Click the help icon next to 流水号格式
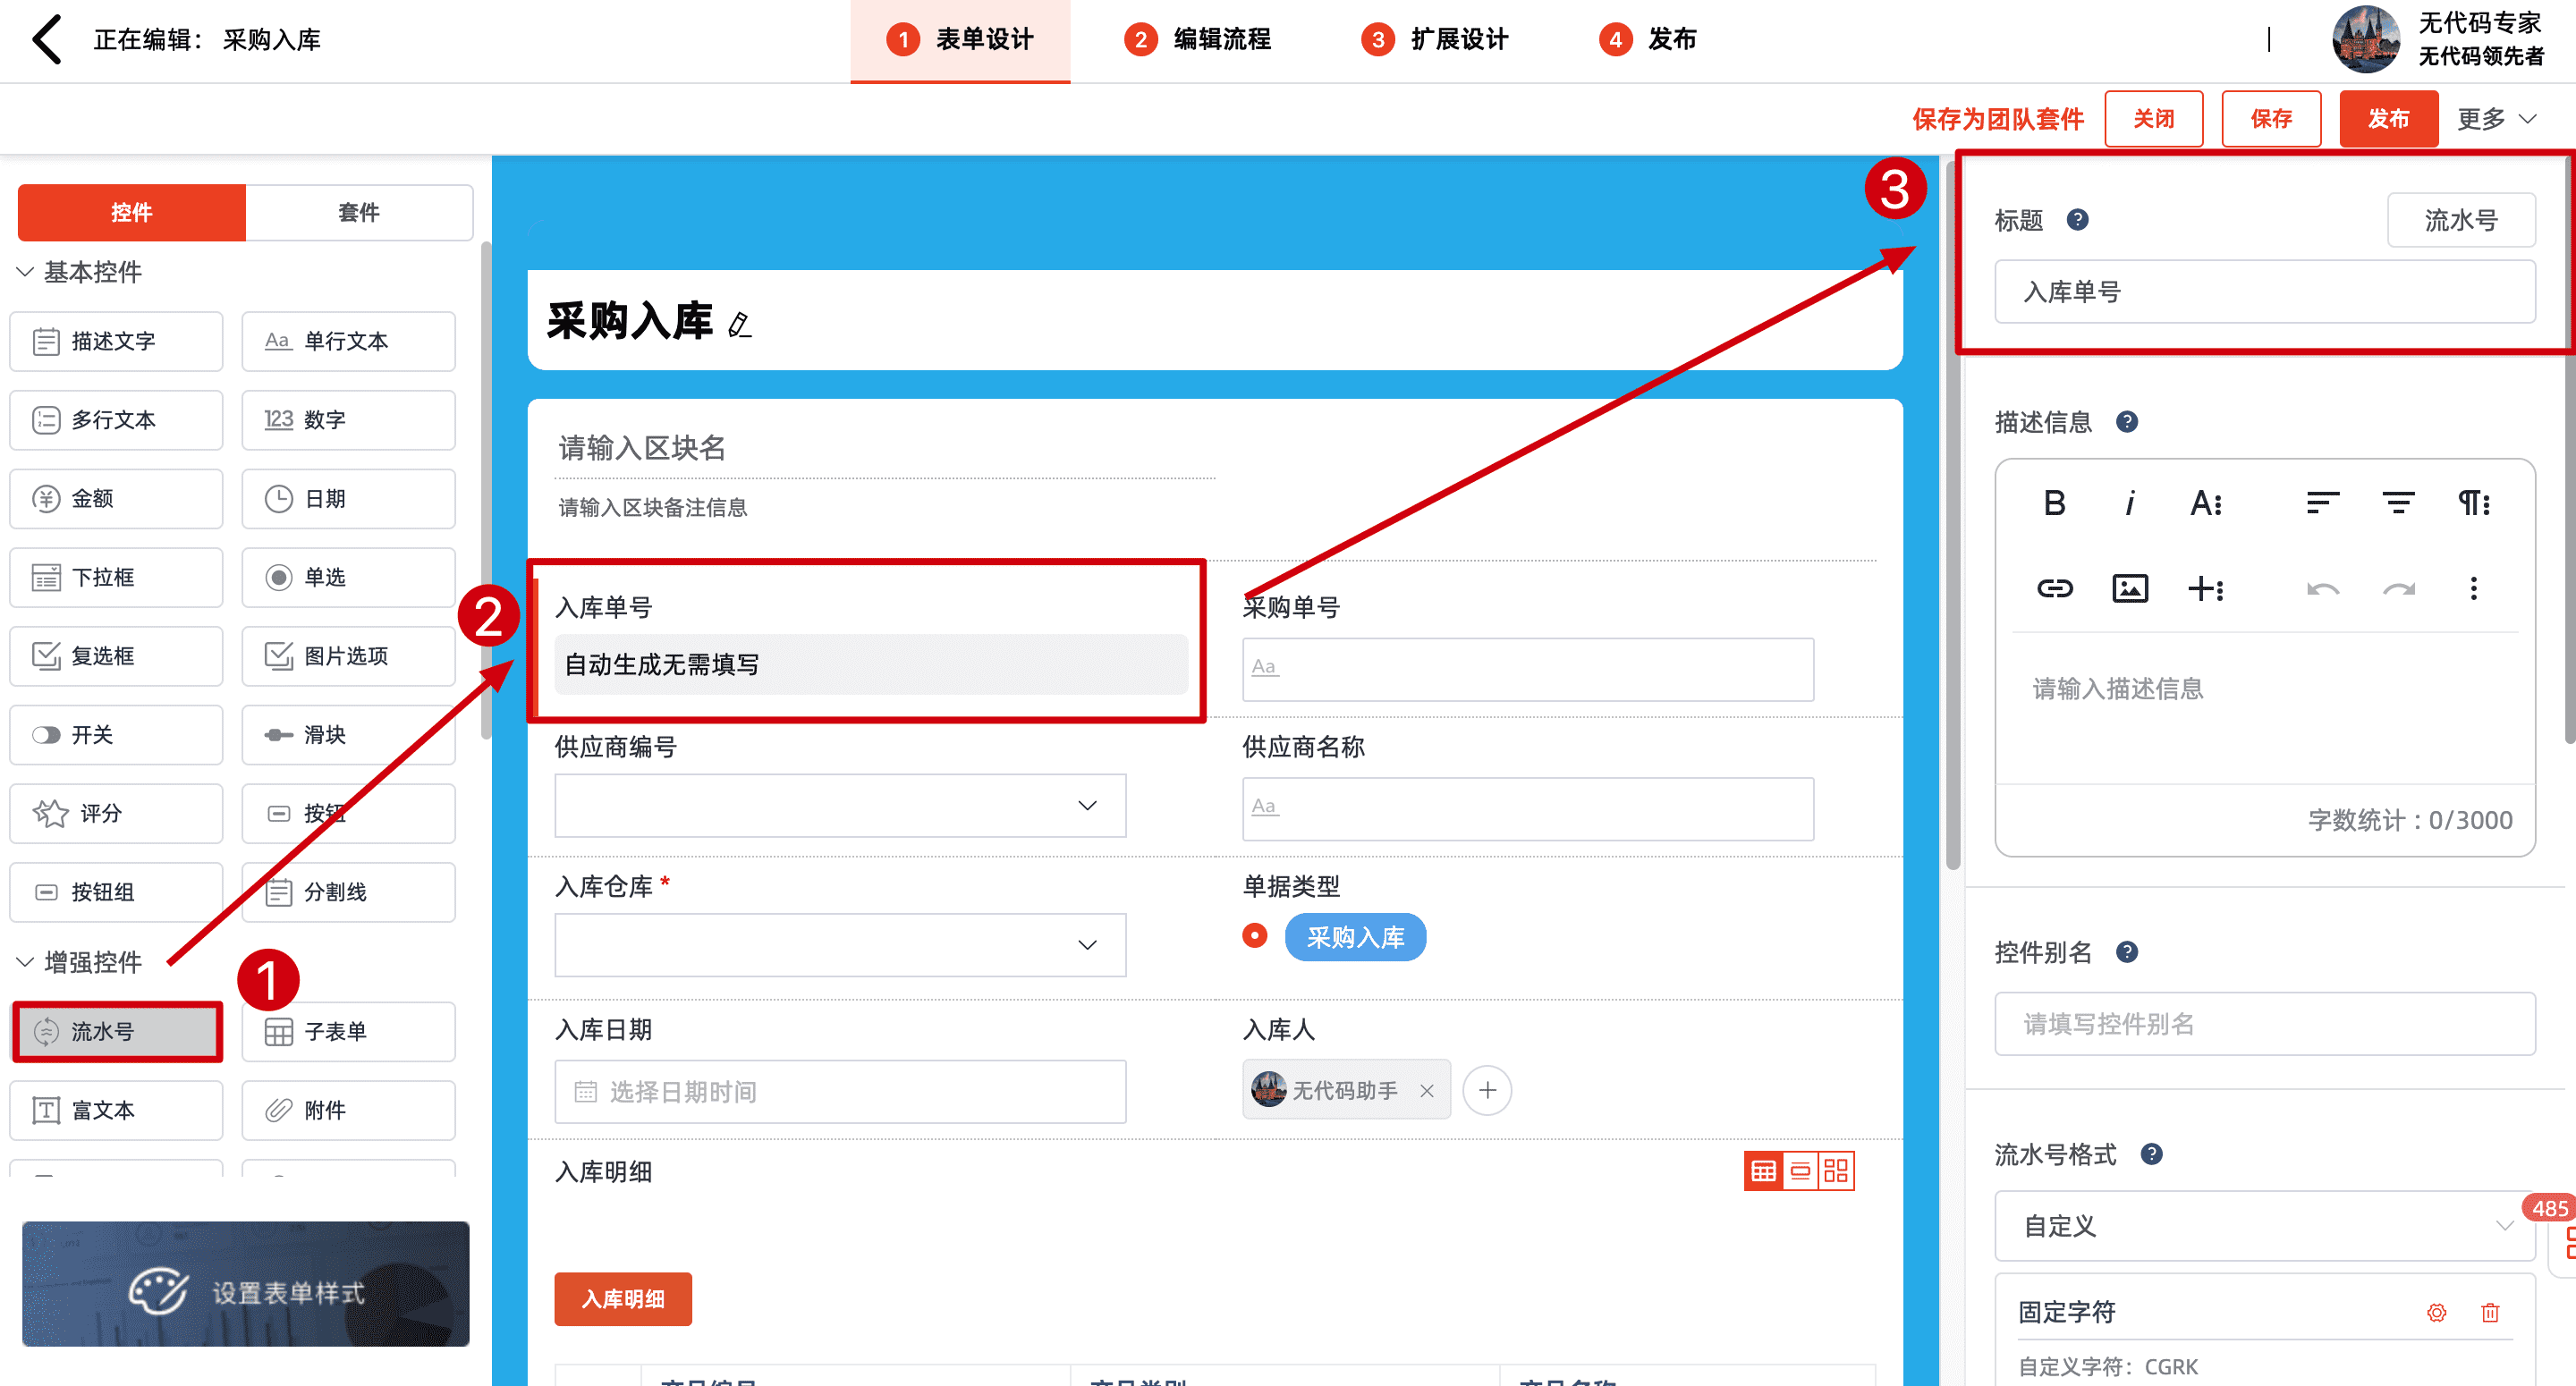The image size is (2576, 1386). [2151, 1154]
